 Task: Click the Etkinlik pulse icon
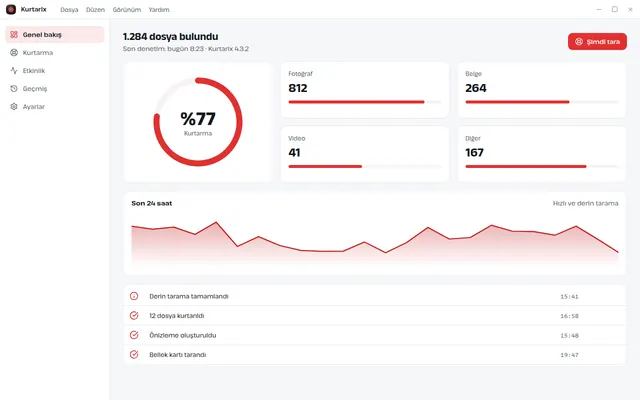tap(14, 71)
